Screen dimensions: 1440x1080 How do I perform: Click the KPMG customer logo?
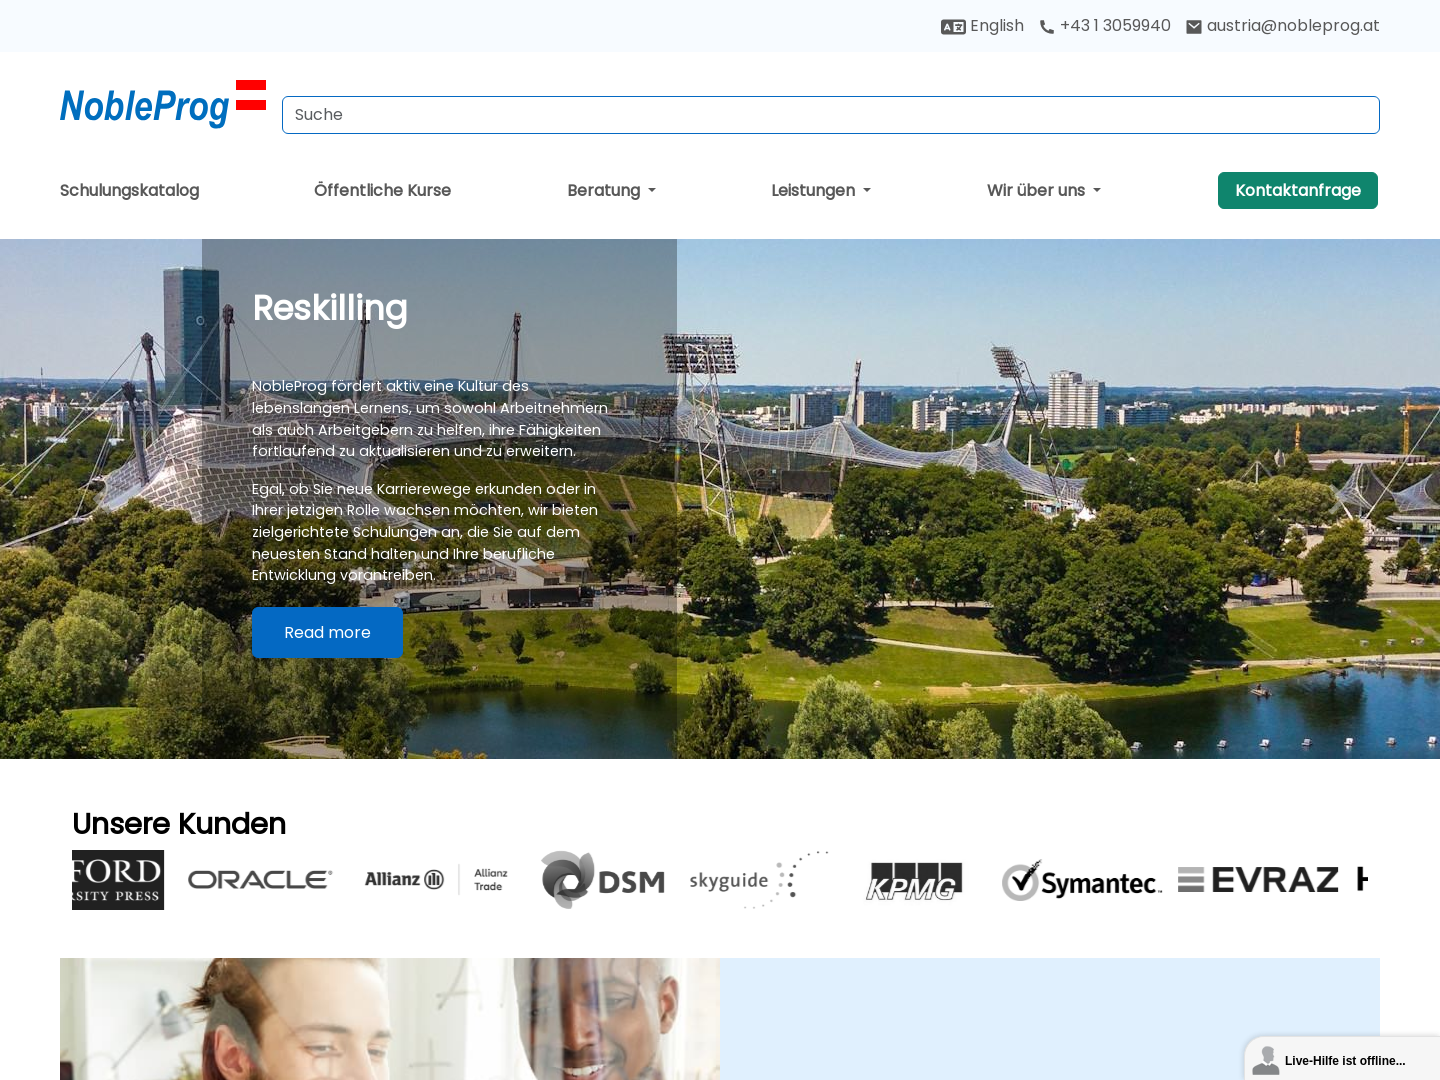pos(915,881)
